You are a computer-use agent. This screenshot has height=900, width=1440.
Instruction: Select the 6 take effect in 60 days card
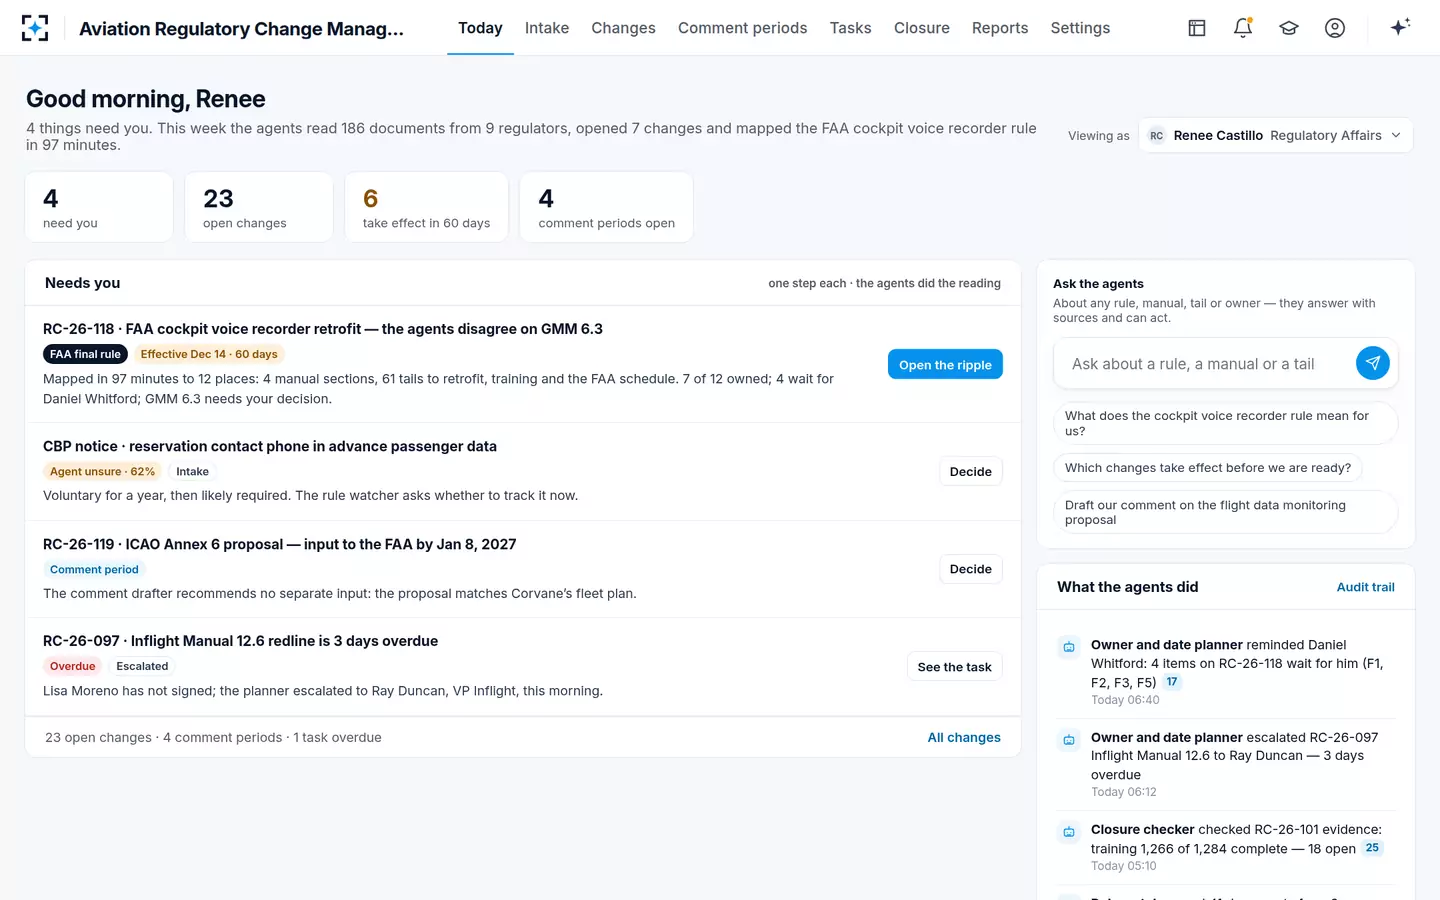426,207
